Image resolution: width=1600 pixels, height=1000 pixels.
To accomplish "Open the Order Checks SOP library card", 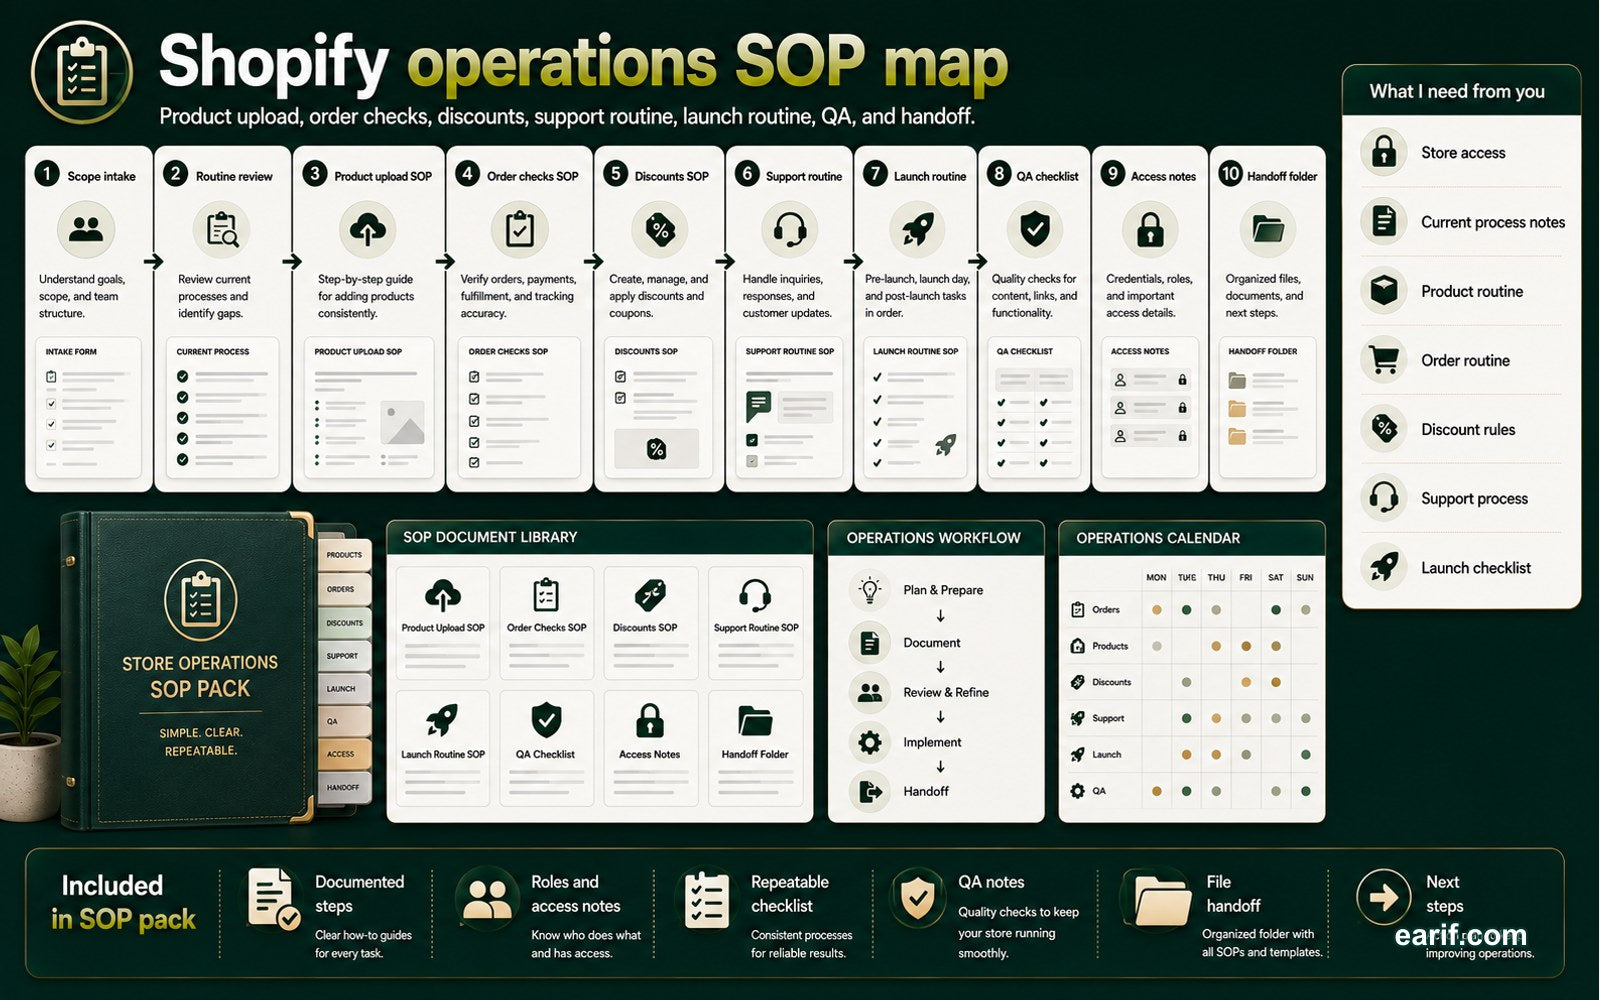I will click(x=546, y=623).
